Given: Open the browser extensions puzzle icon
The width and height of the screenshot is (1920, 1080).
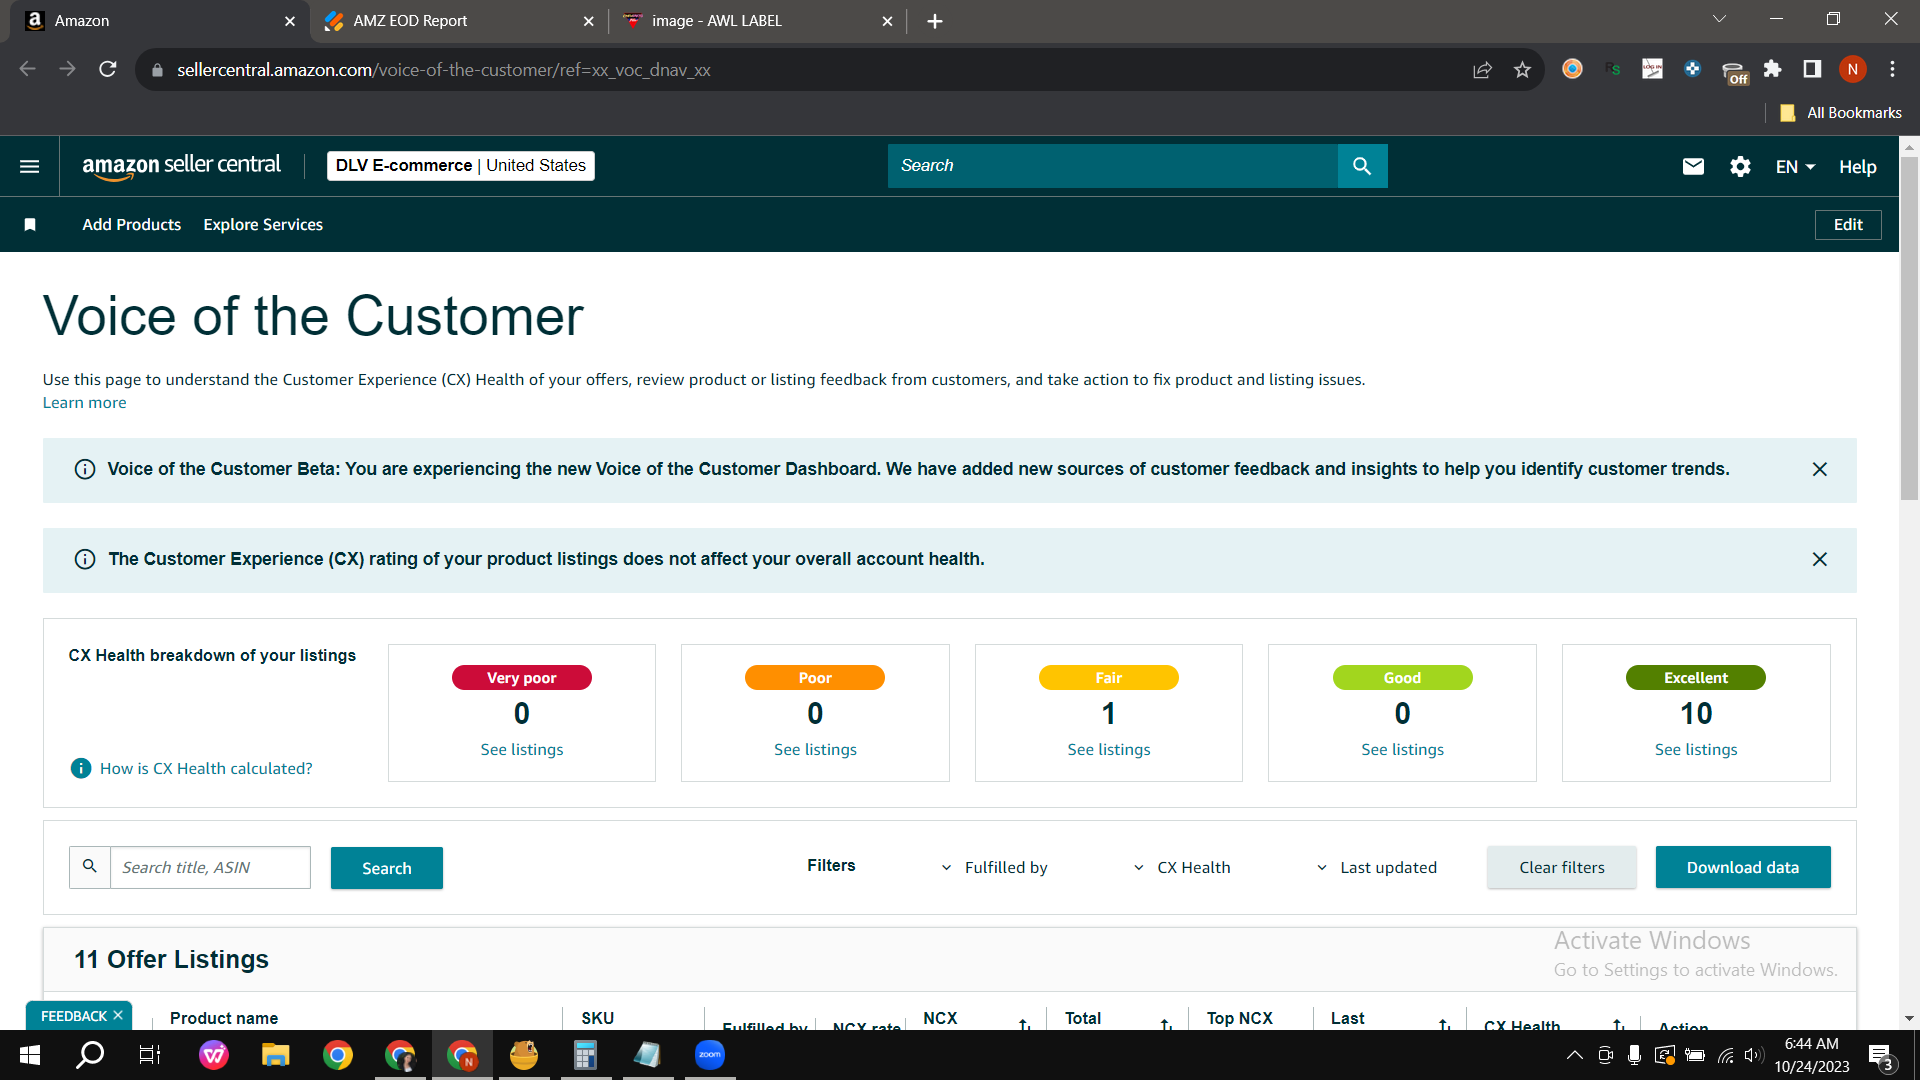Looking at the screenshot, I should (x=1772, y=69).
